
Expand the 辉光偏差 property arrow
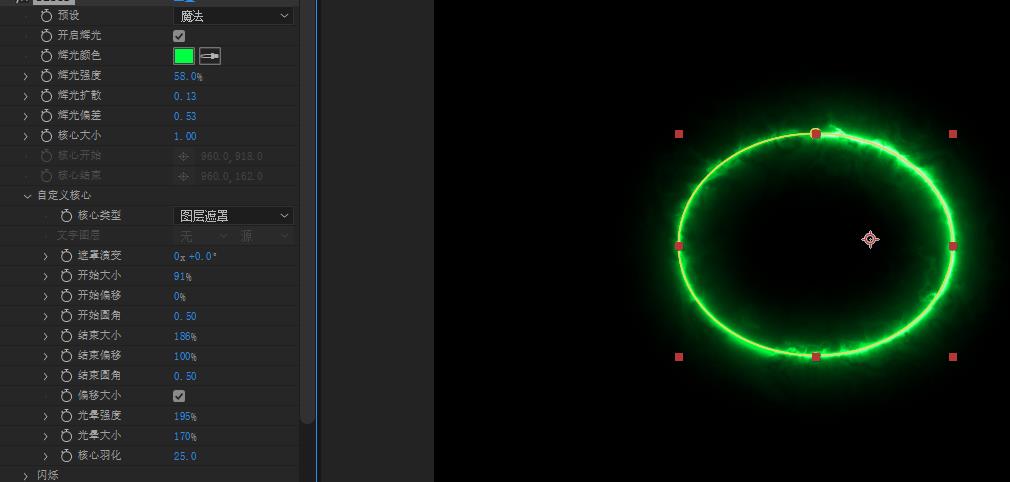pos(26,116)
